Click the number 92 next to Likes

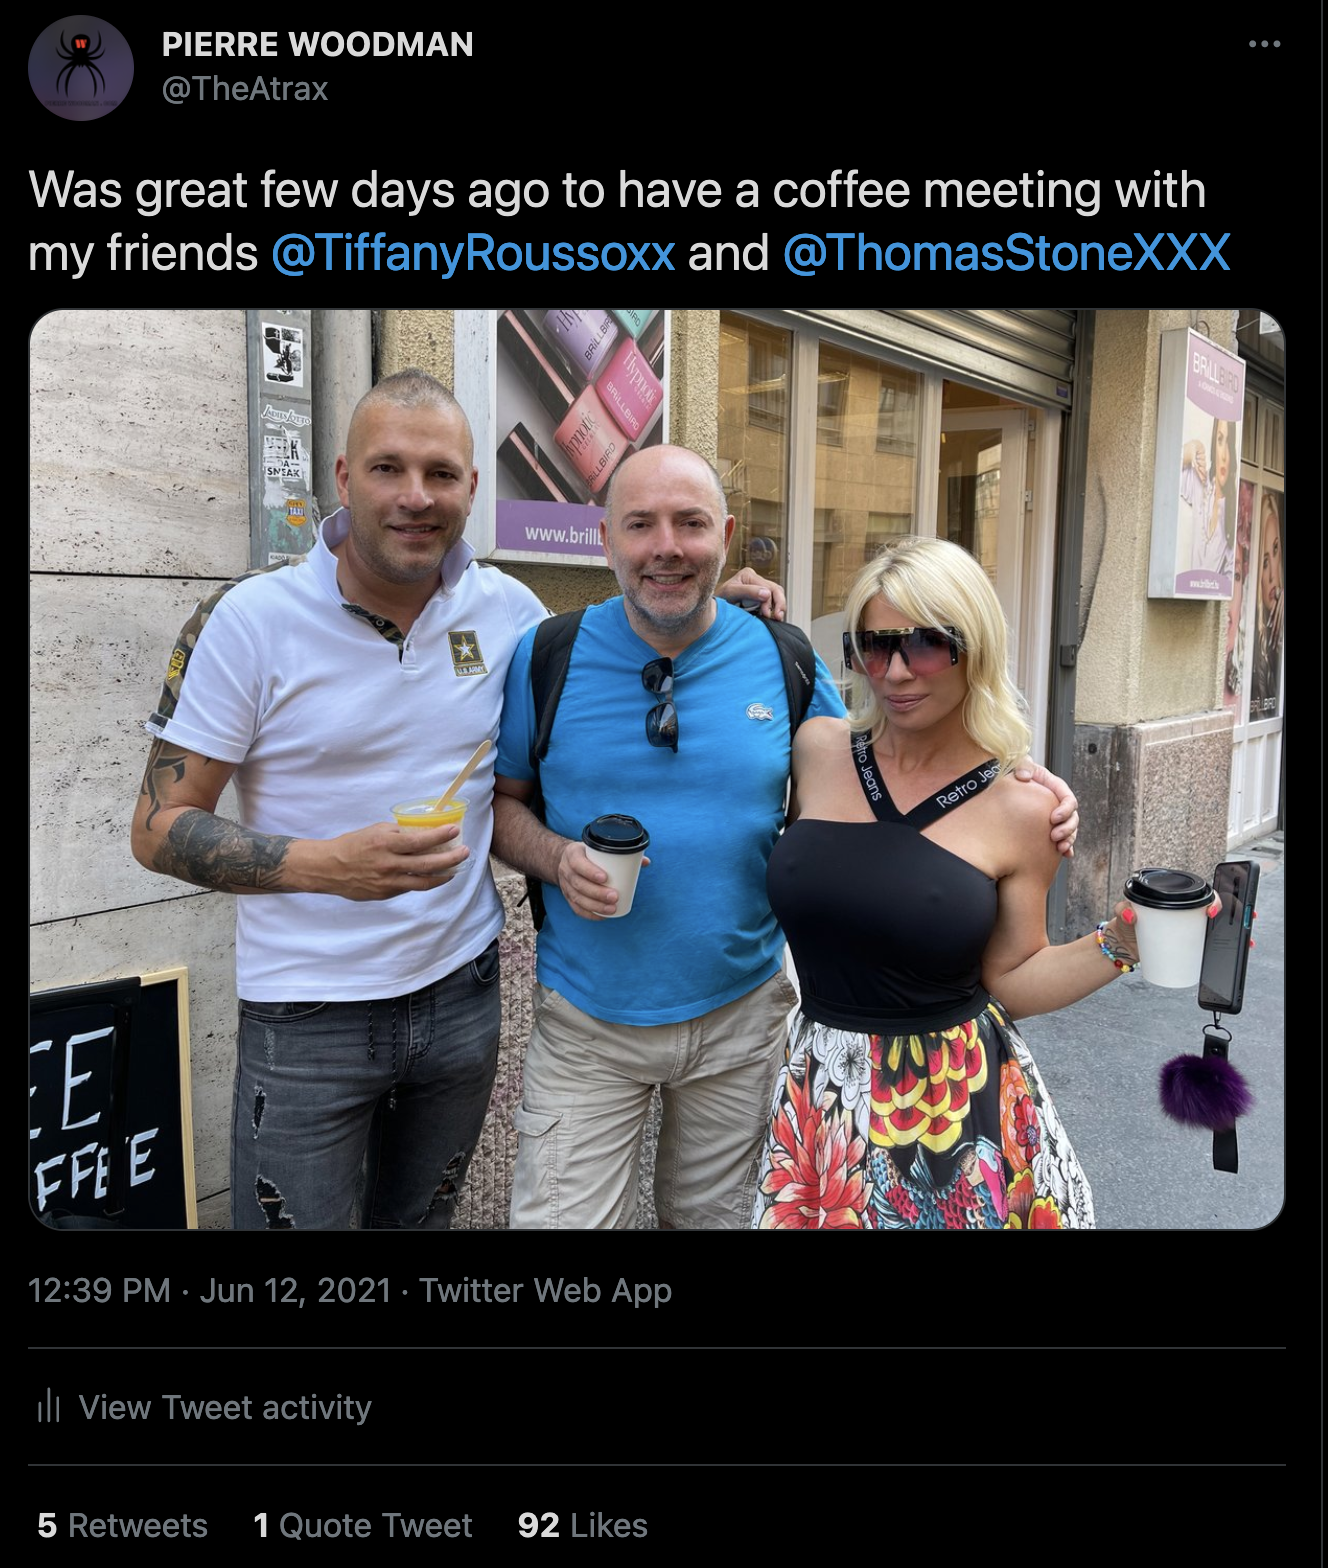538,1525
